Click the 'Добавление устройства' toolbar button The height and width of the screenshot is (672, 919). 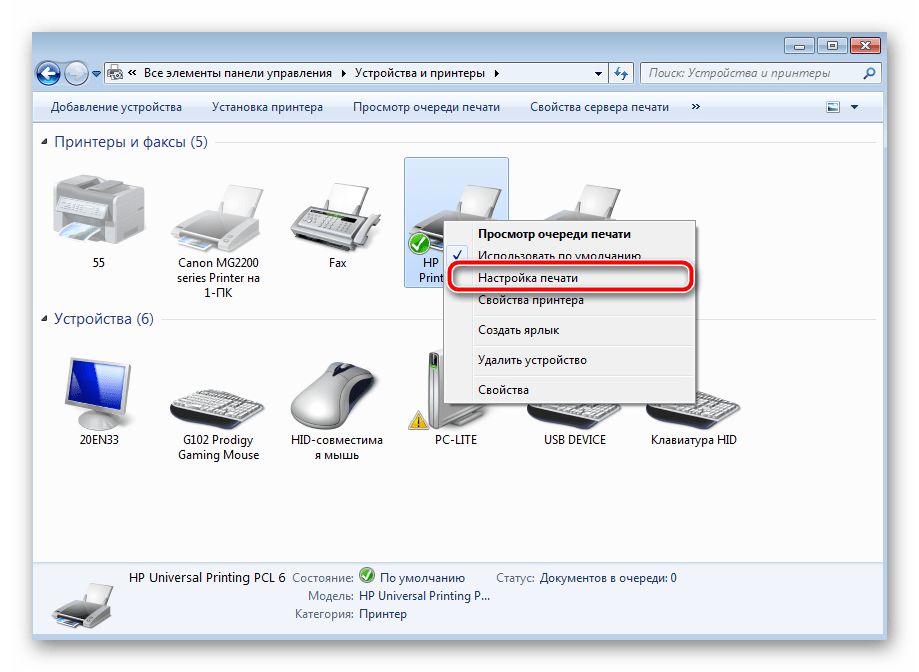[x=116, y=107]
